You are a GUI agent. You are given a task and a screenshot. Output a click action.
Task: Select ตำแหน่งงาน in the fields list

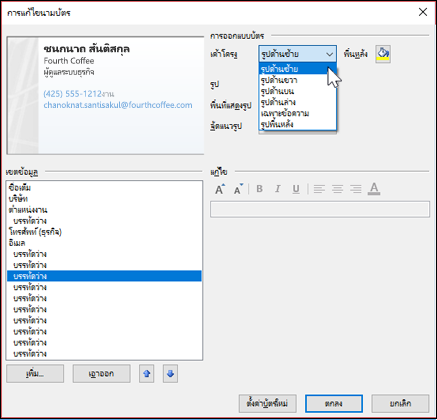click(104, 210)
